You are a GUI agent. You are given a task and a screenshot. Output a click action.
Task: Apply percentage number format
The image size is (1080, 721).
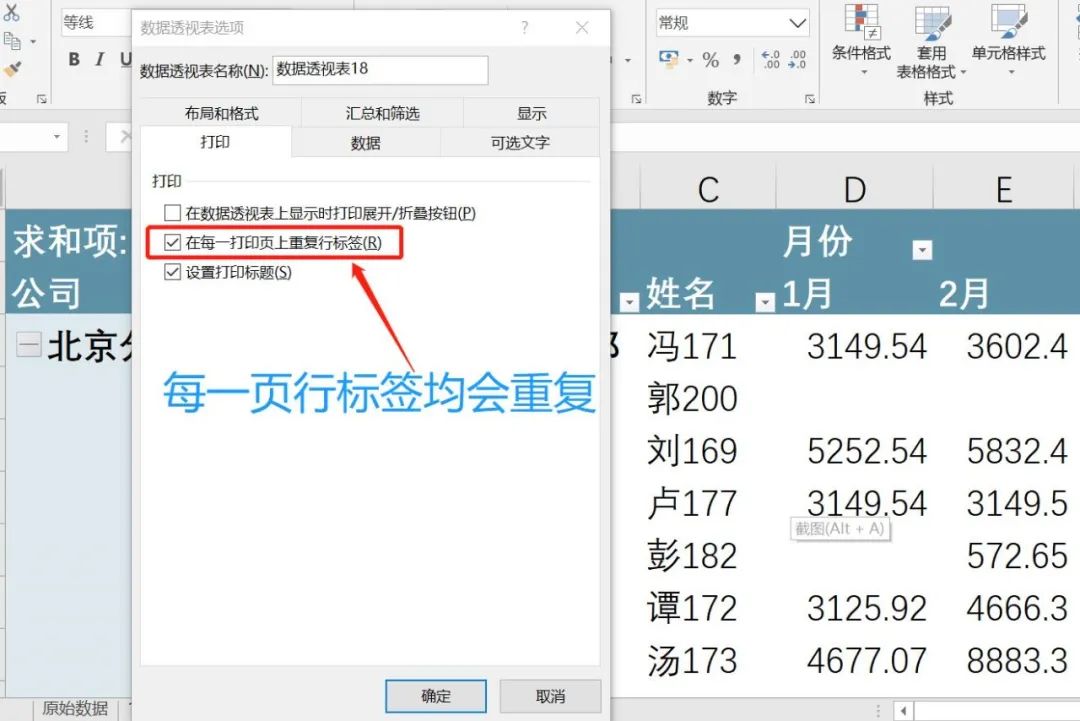[x=712, y=60]
